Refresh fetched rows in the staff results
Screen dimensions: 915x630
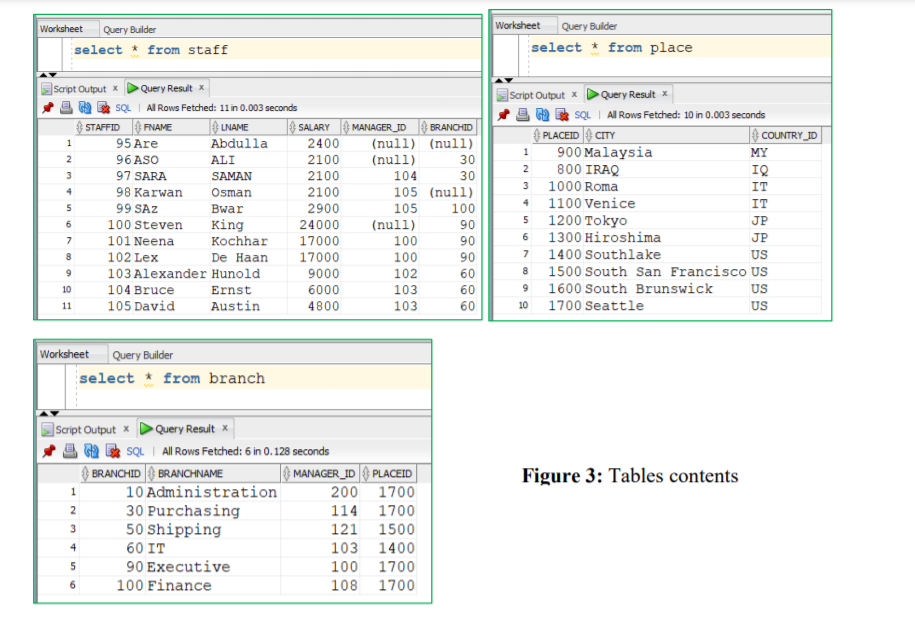84,108
